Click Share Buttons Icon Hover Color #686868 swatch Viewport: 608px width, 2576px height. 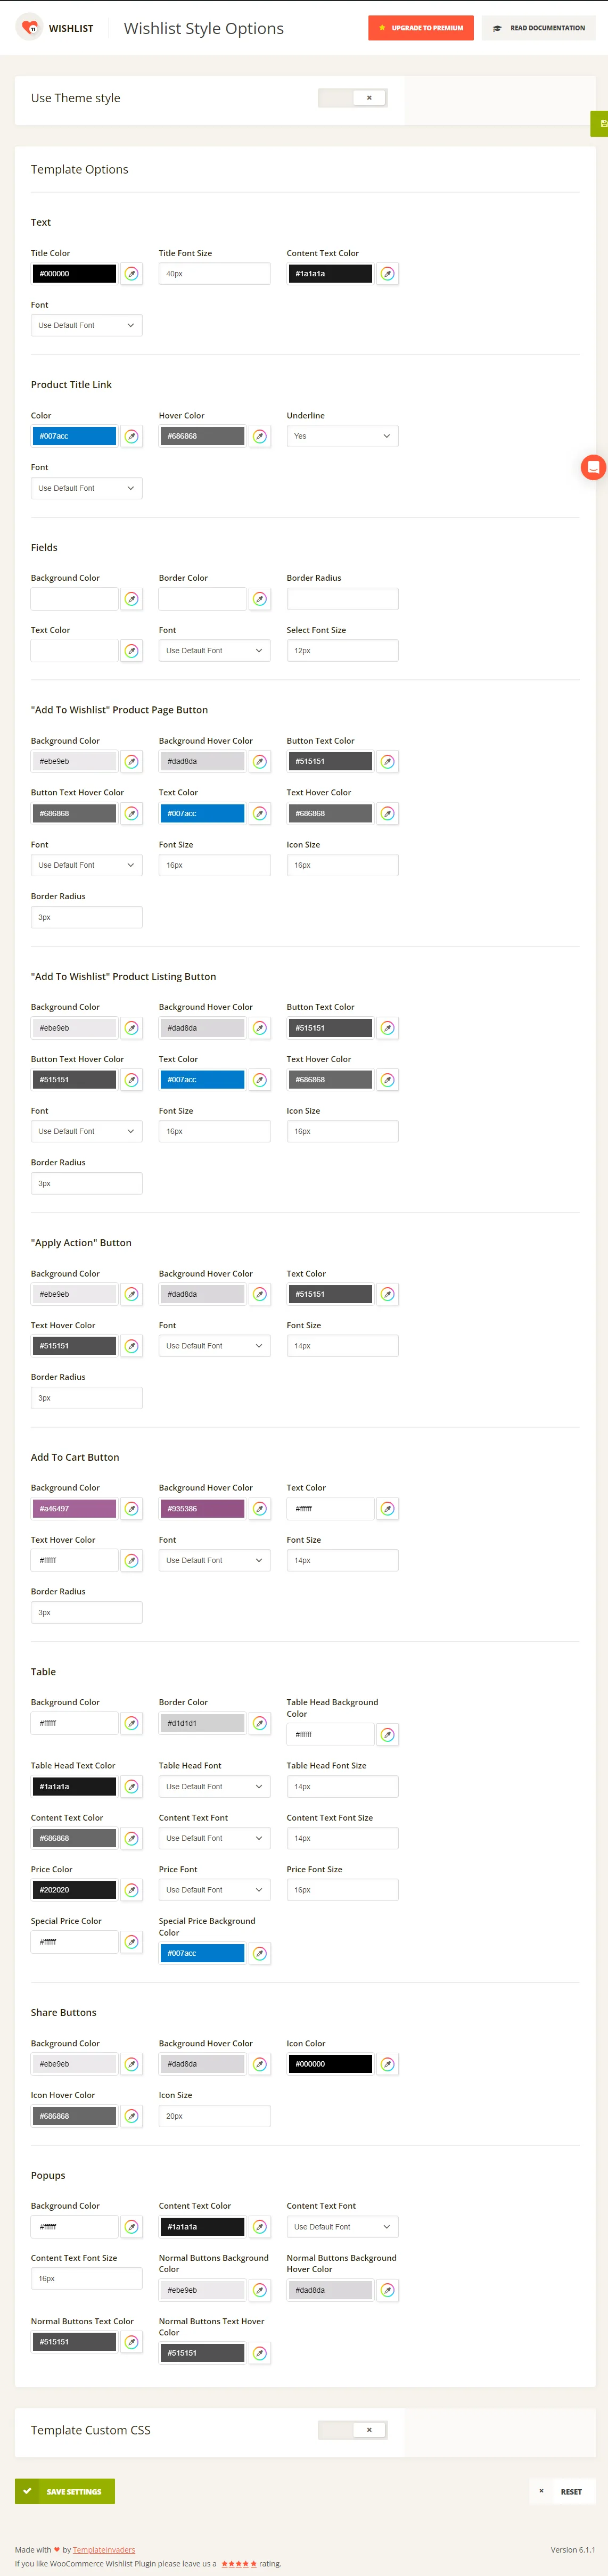click(74, 2116)
